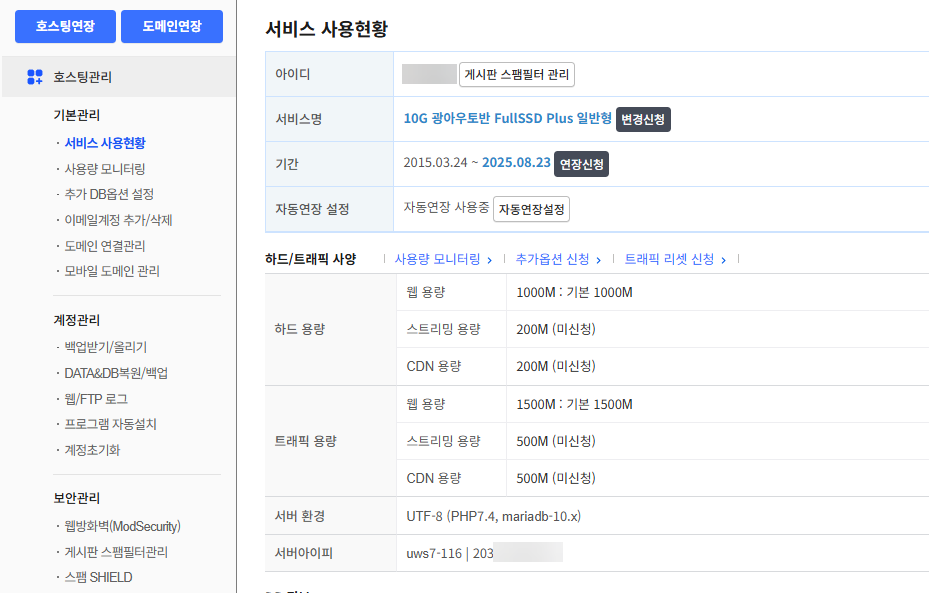
Task: Click chevron after 추가옵션 신청
Action: tap(598, 260)
